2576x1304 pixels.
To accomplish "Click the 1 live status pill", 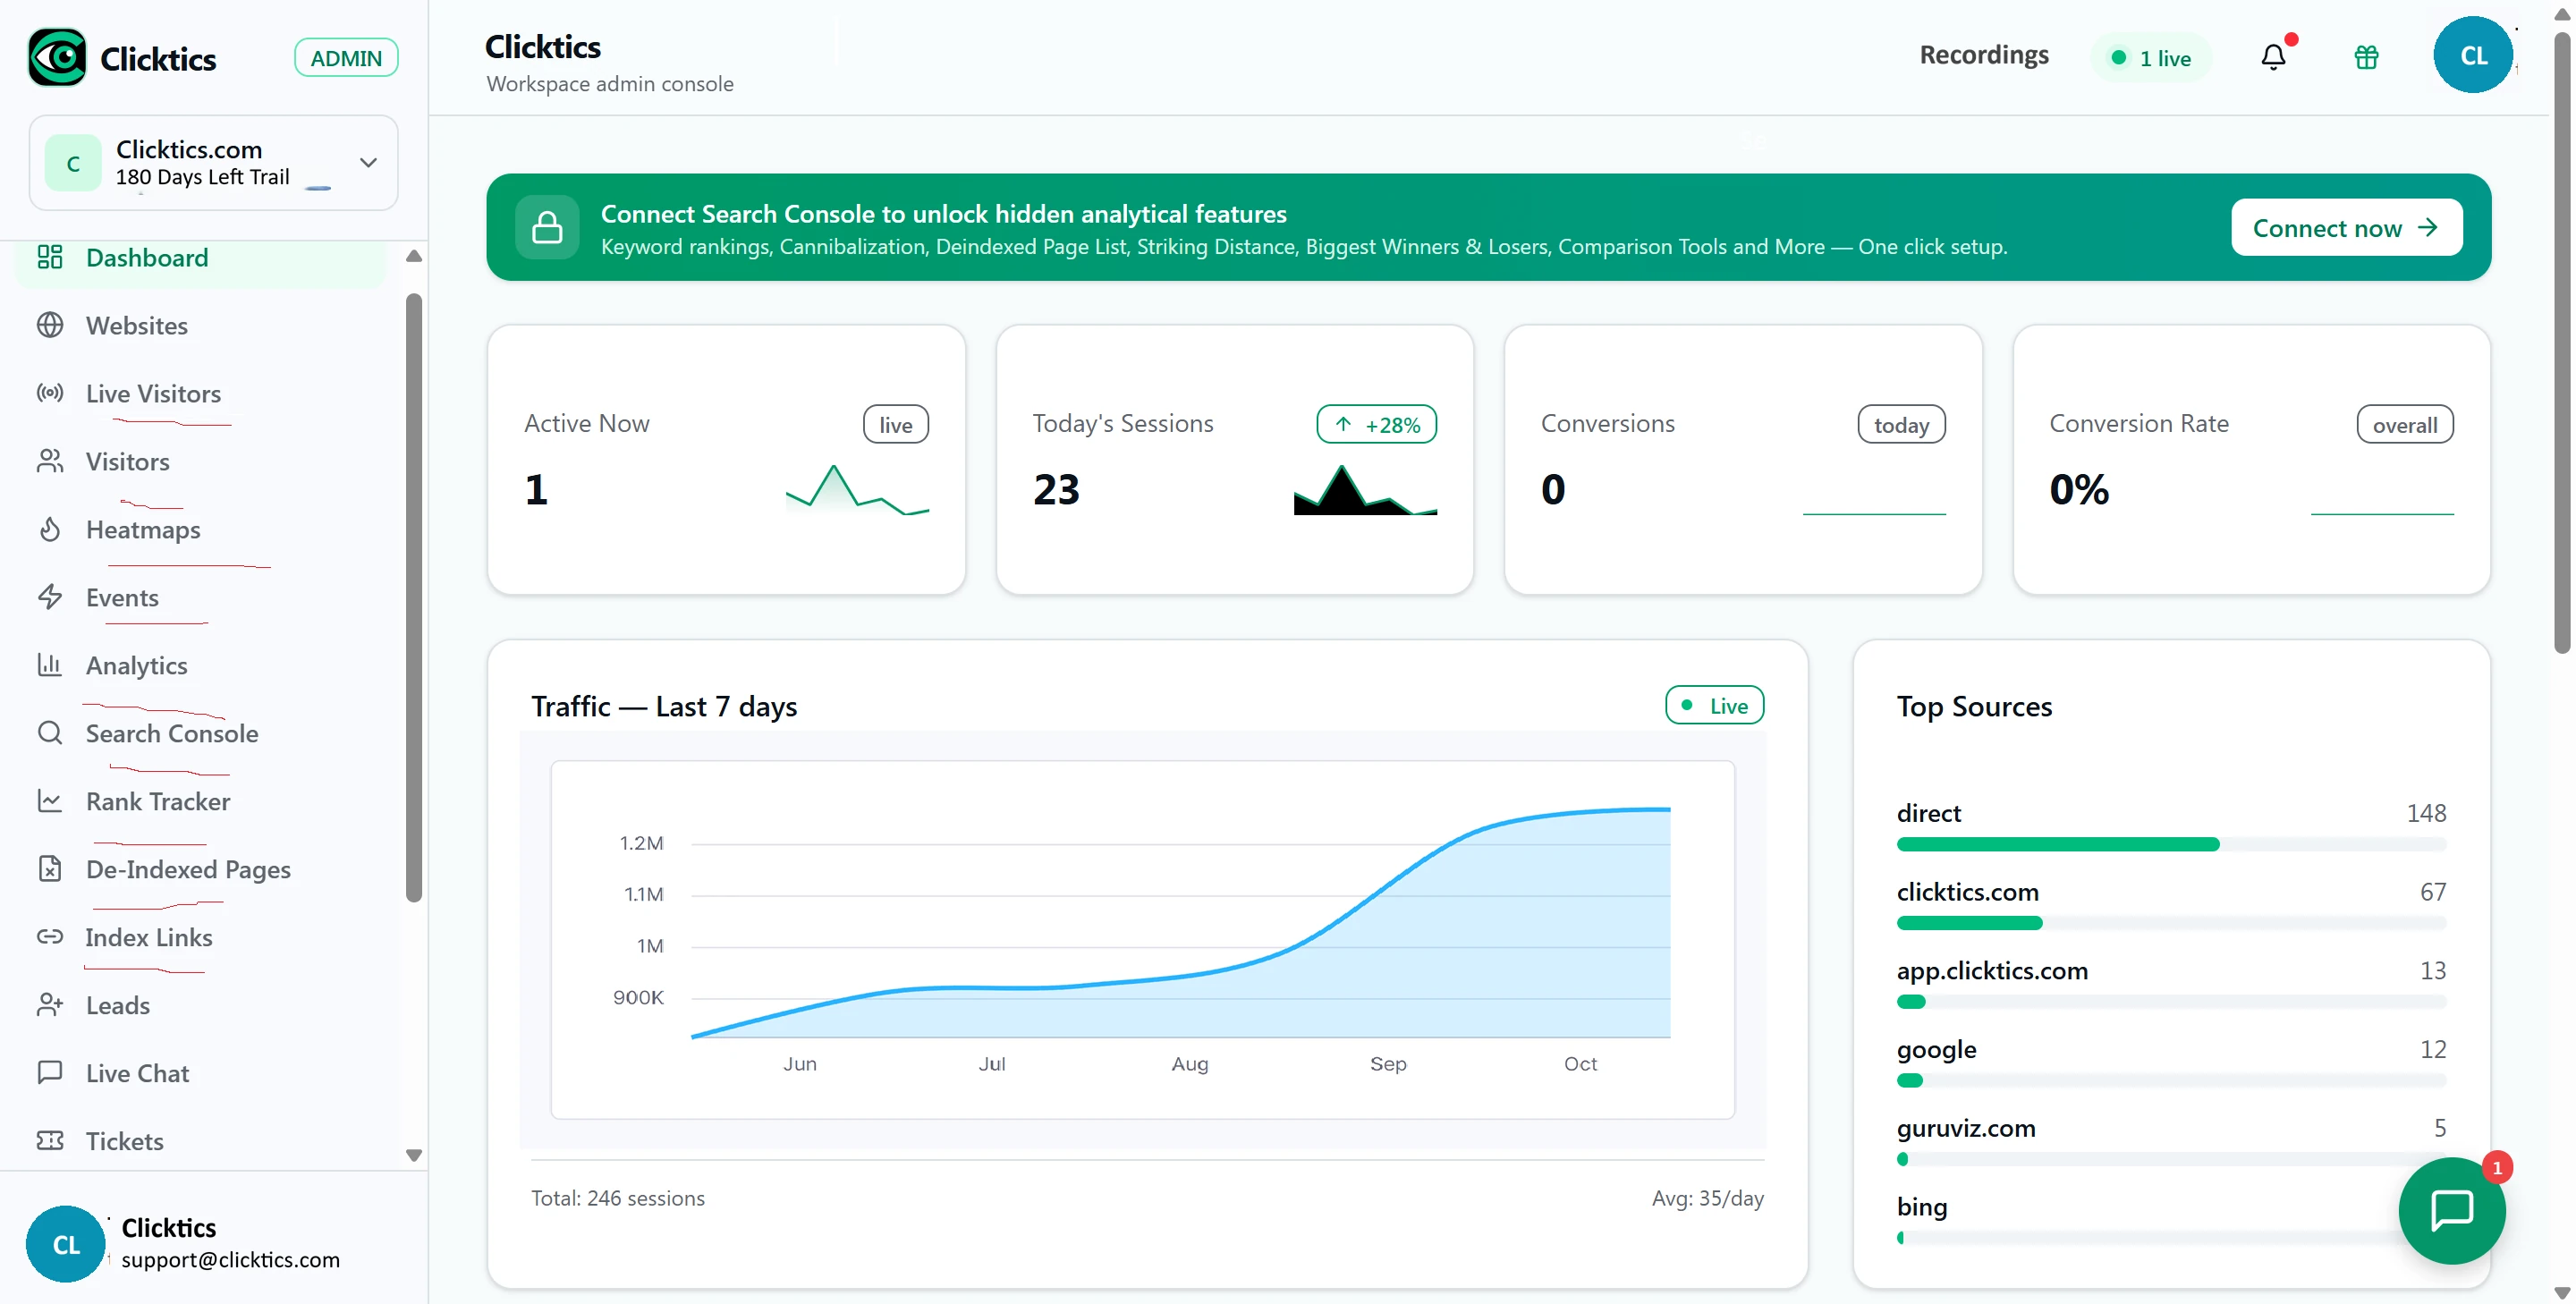I will 2151,58.
